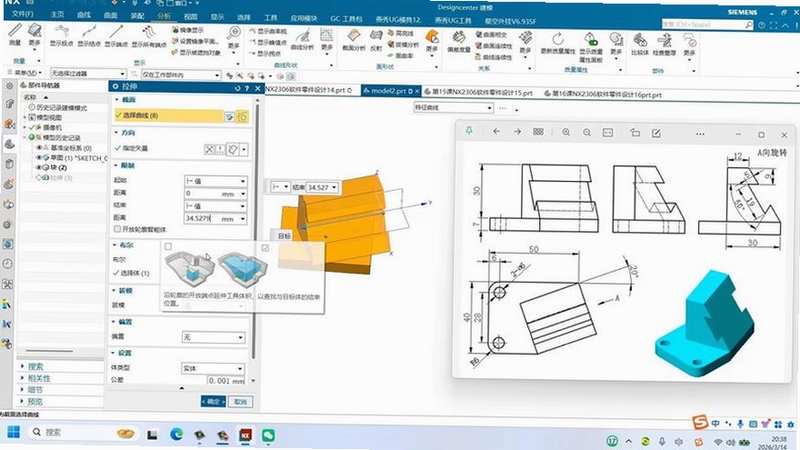The image size is (800, 450).
Task: Toggle the diamond marker of 拉伸 (3)
Action: (x=38, y=178)
